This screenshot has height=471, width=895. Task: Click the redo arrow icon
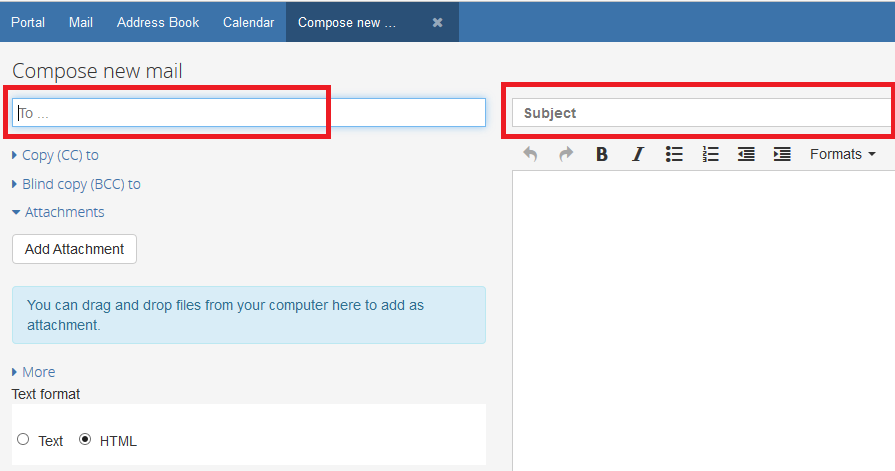click(566, 154)
